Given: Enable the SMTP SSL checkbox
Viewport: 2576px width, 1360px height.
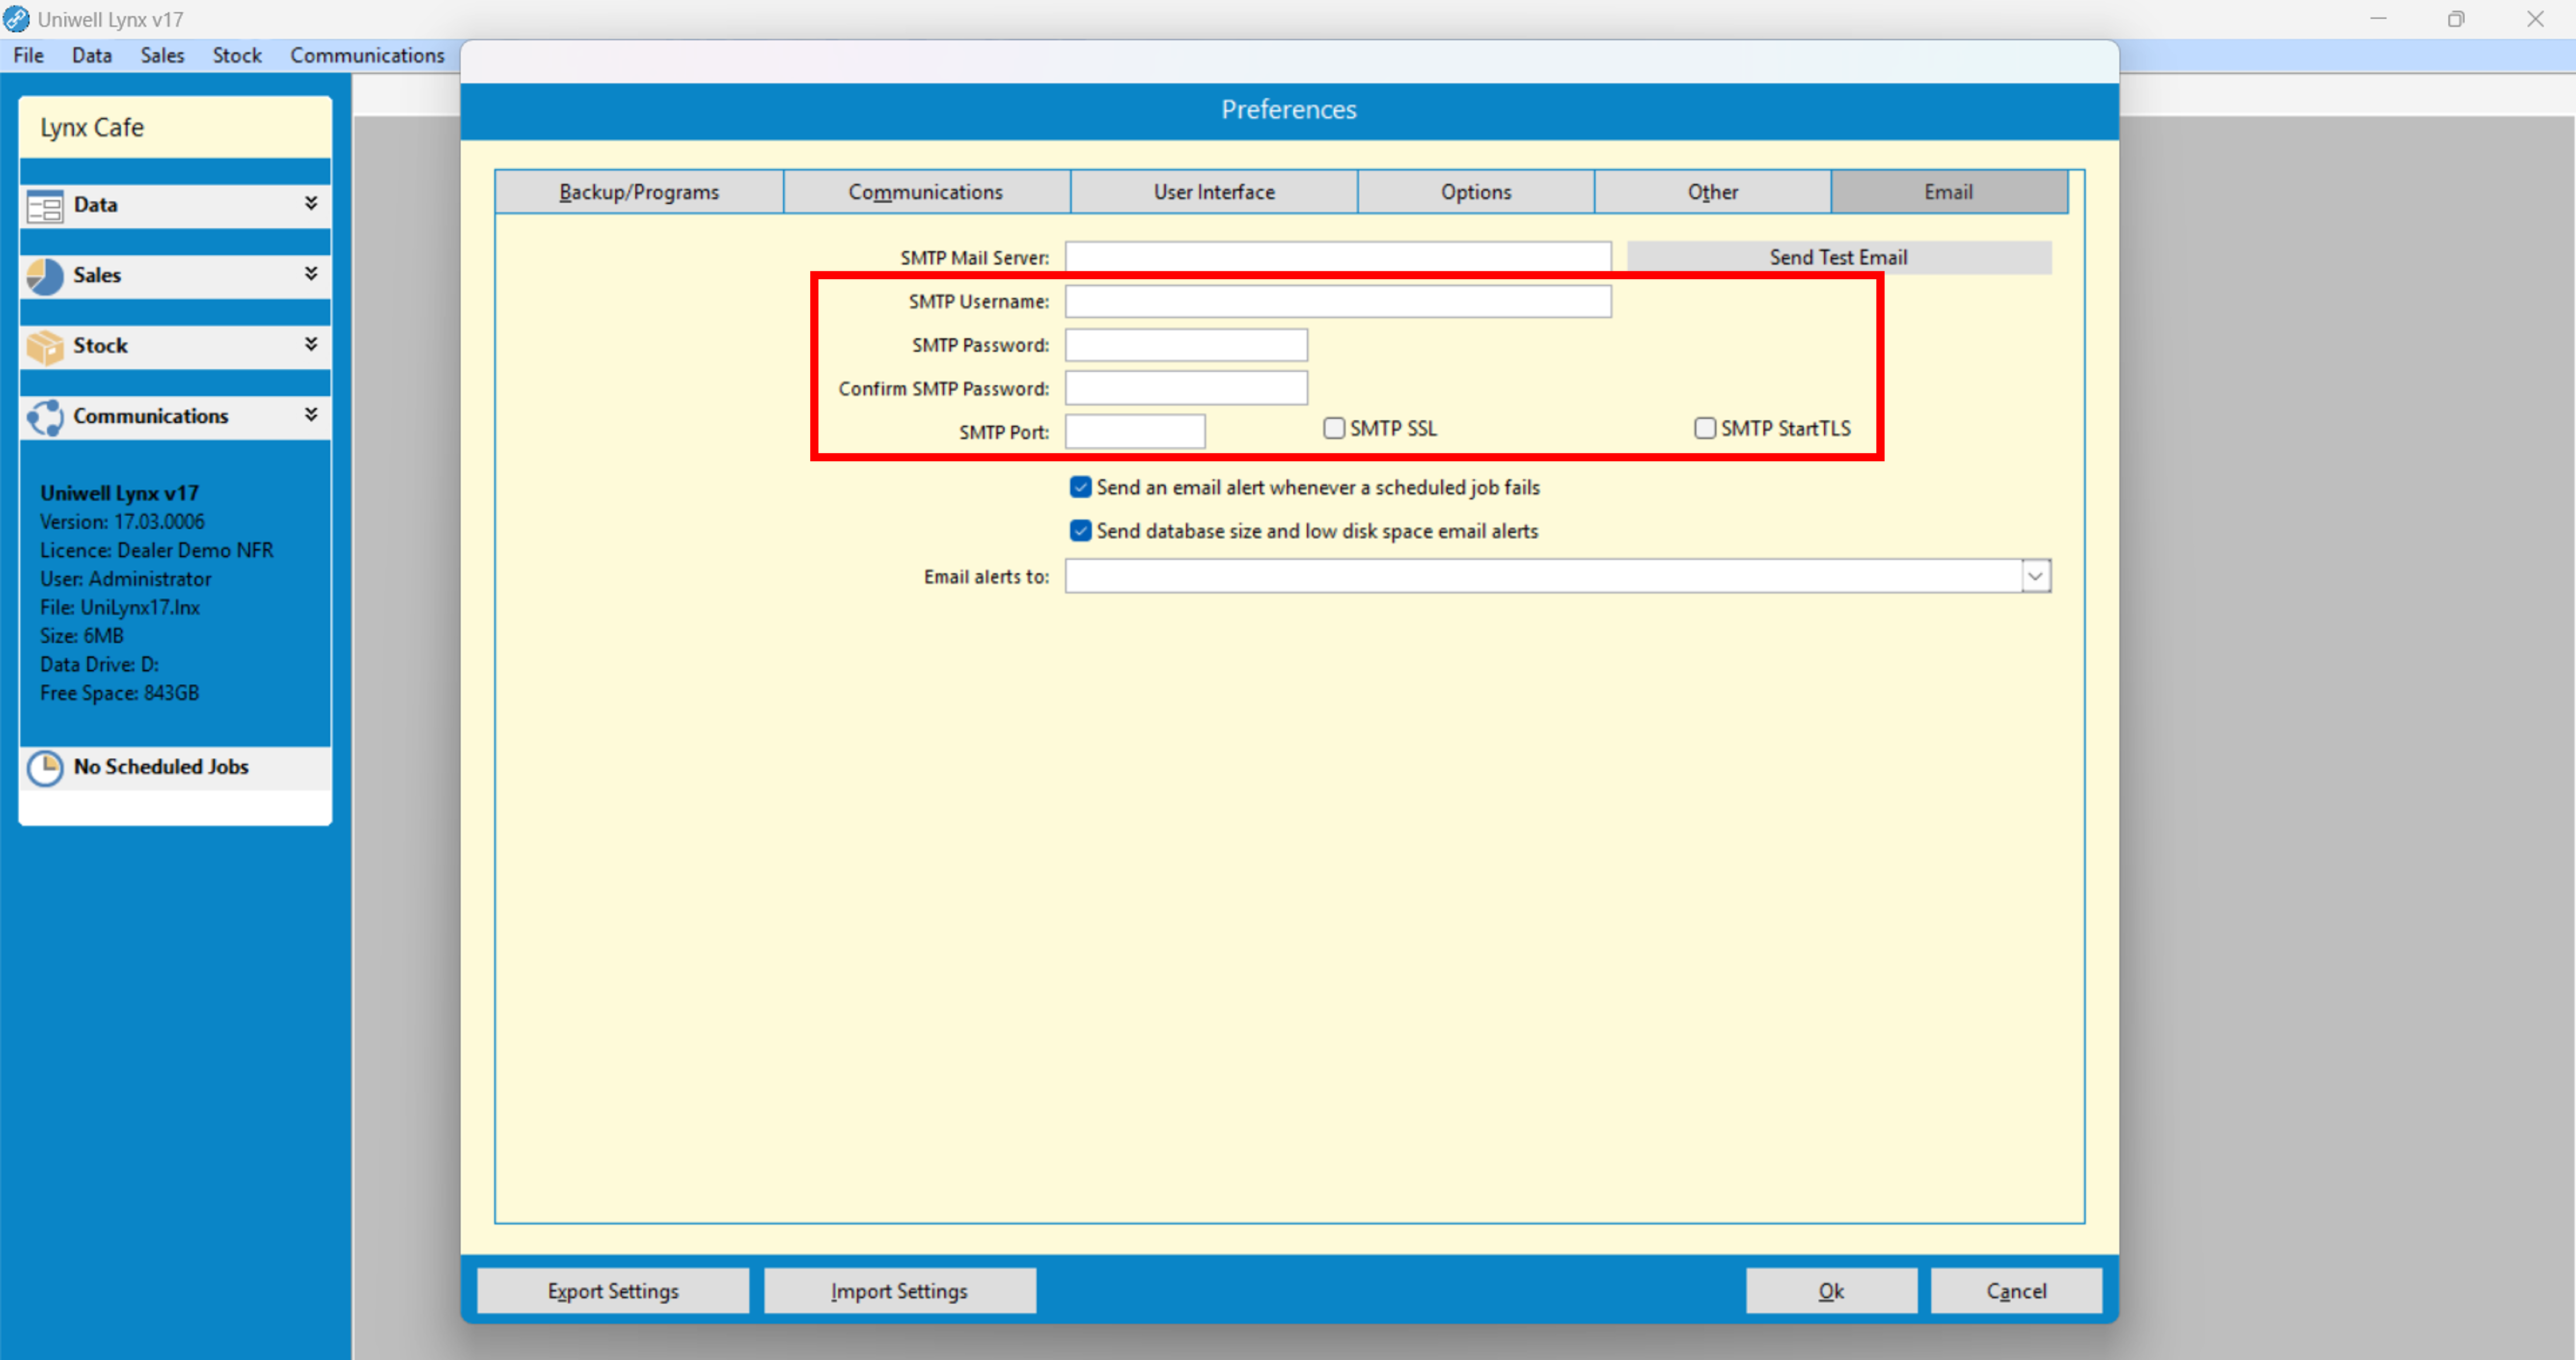Looking at the screenshot, I should [x=1334, y=428].
